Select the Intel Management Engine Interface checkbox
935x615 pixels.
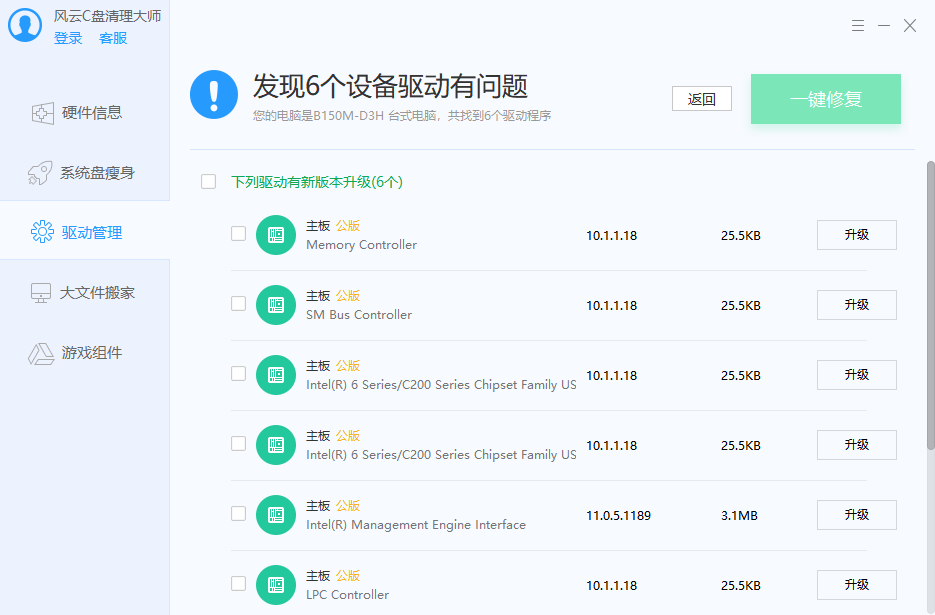pos(238,514)
